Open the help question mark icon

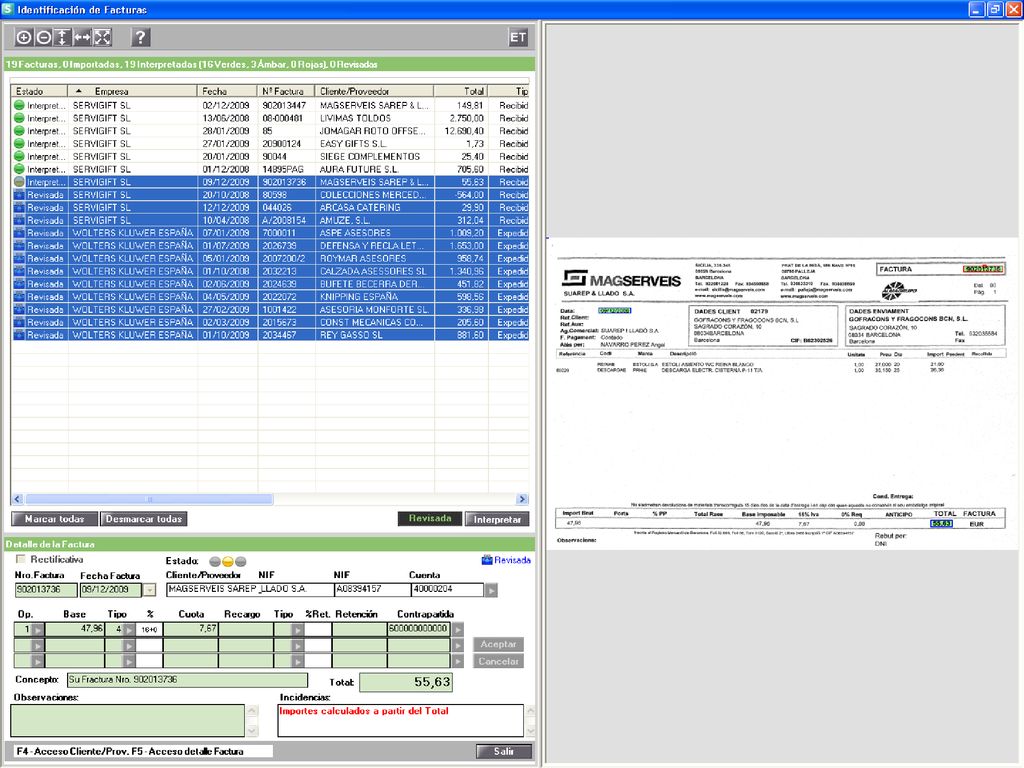pos(140,37)
